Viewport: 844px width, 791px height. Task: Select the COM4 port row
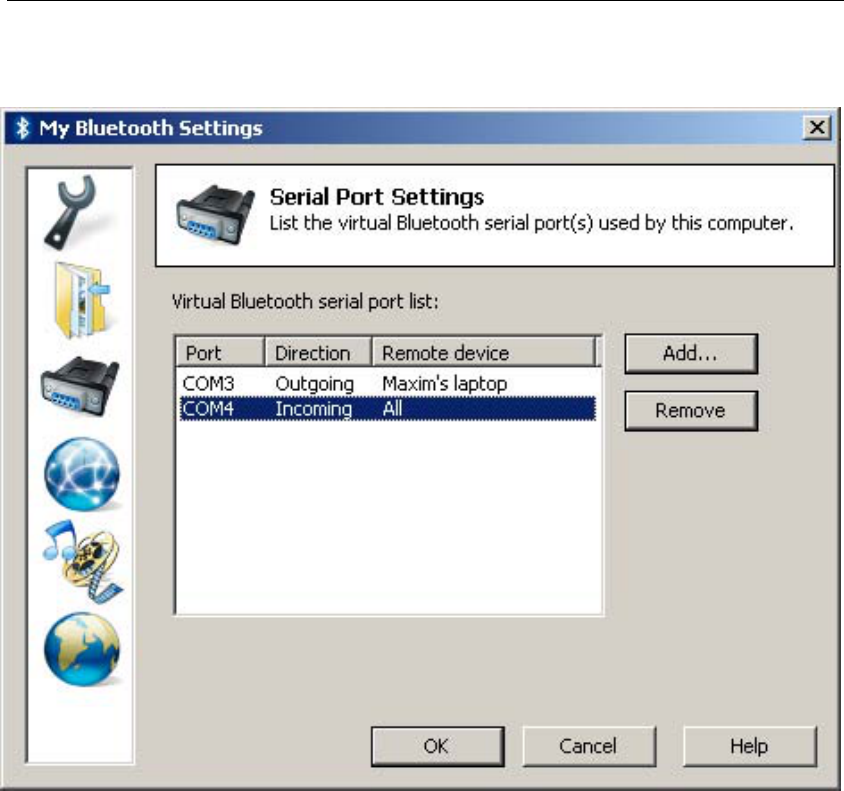388,408
